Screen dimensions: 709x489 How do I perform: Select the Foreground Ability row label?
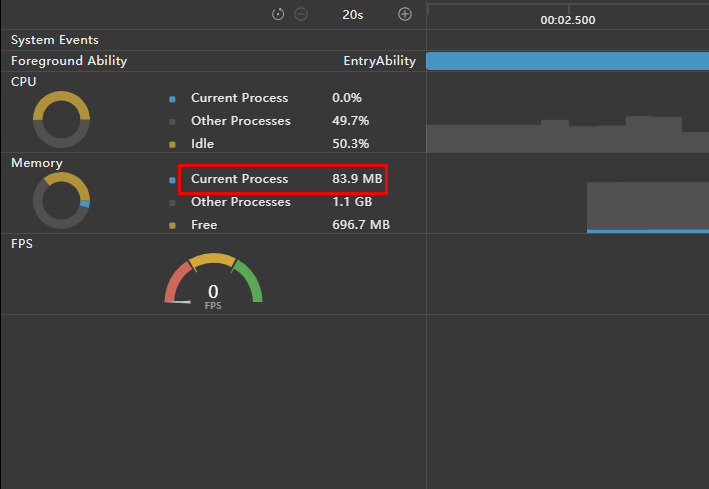[x=69, y=61]
